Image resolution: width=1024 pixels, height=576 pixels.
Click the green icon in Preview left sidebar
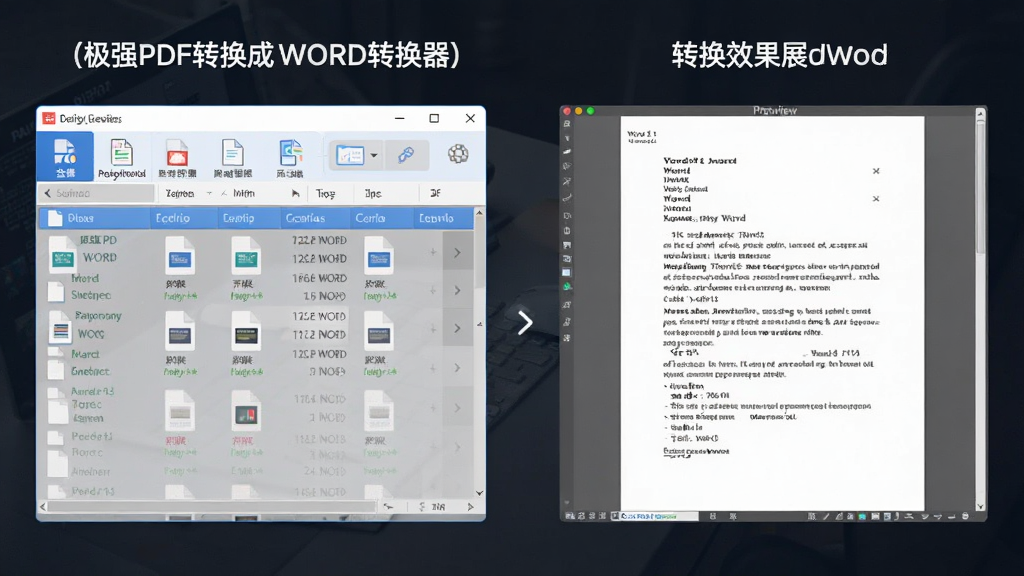[567, 287]
